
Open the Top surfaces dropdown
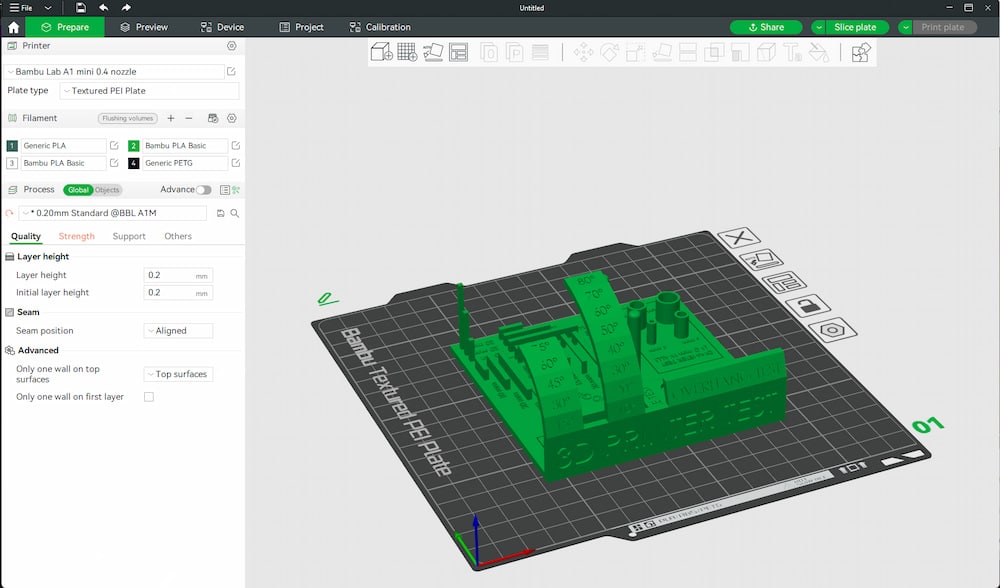click(178, 374)
